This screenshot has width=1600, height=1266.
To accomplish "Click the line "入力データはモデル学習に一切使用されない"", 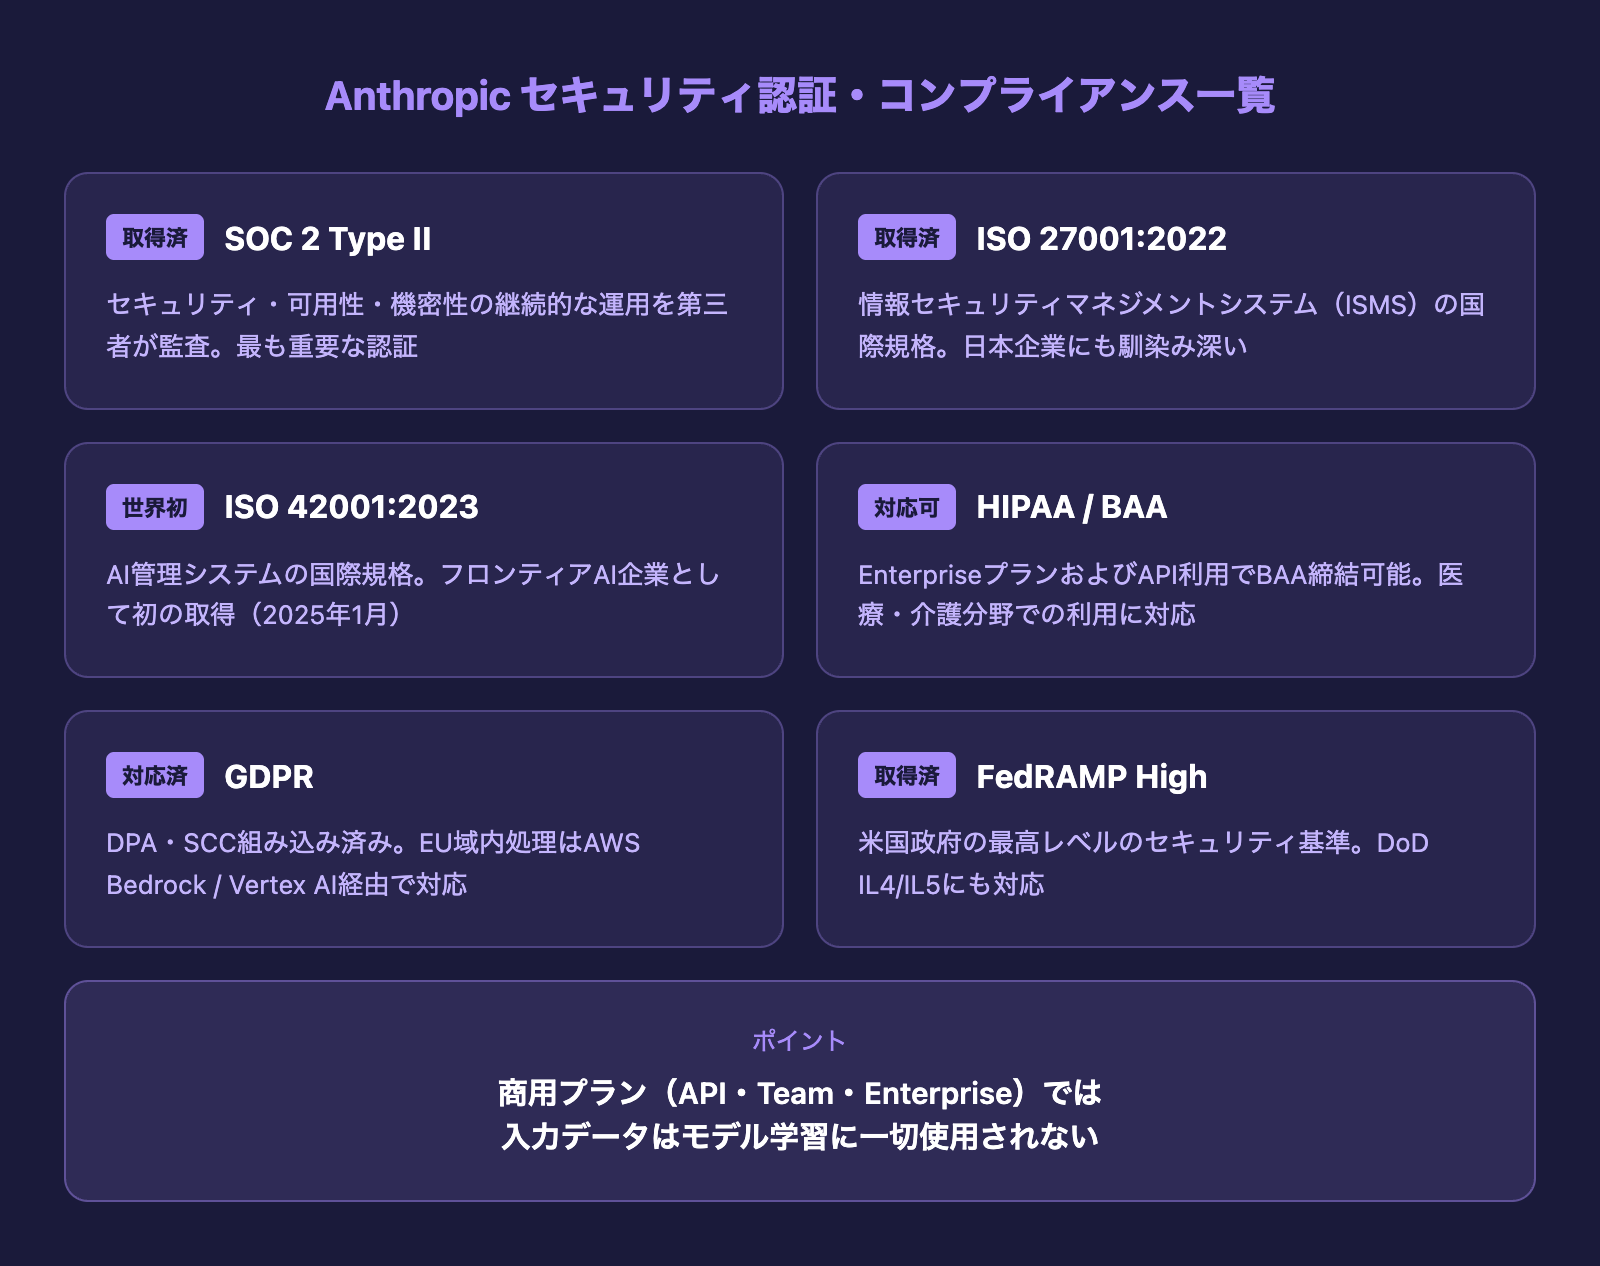I will point(800,1137).
